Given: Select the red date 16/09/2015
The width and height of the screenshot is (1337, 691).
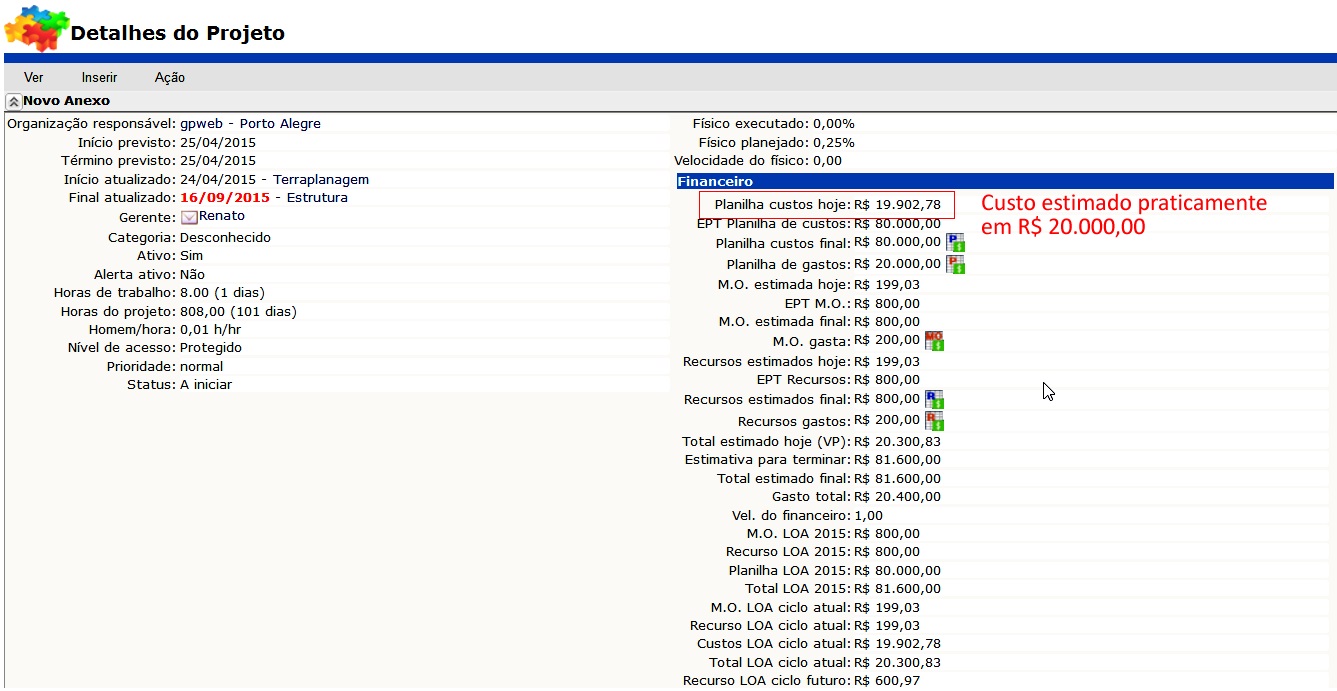Looking at the screenshot, I should point(225,198).
